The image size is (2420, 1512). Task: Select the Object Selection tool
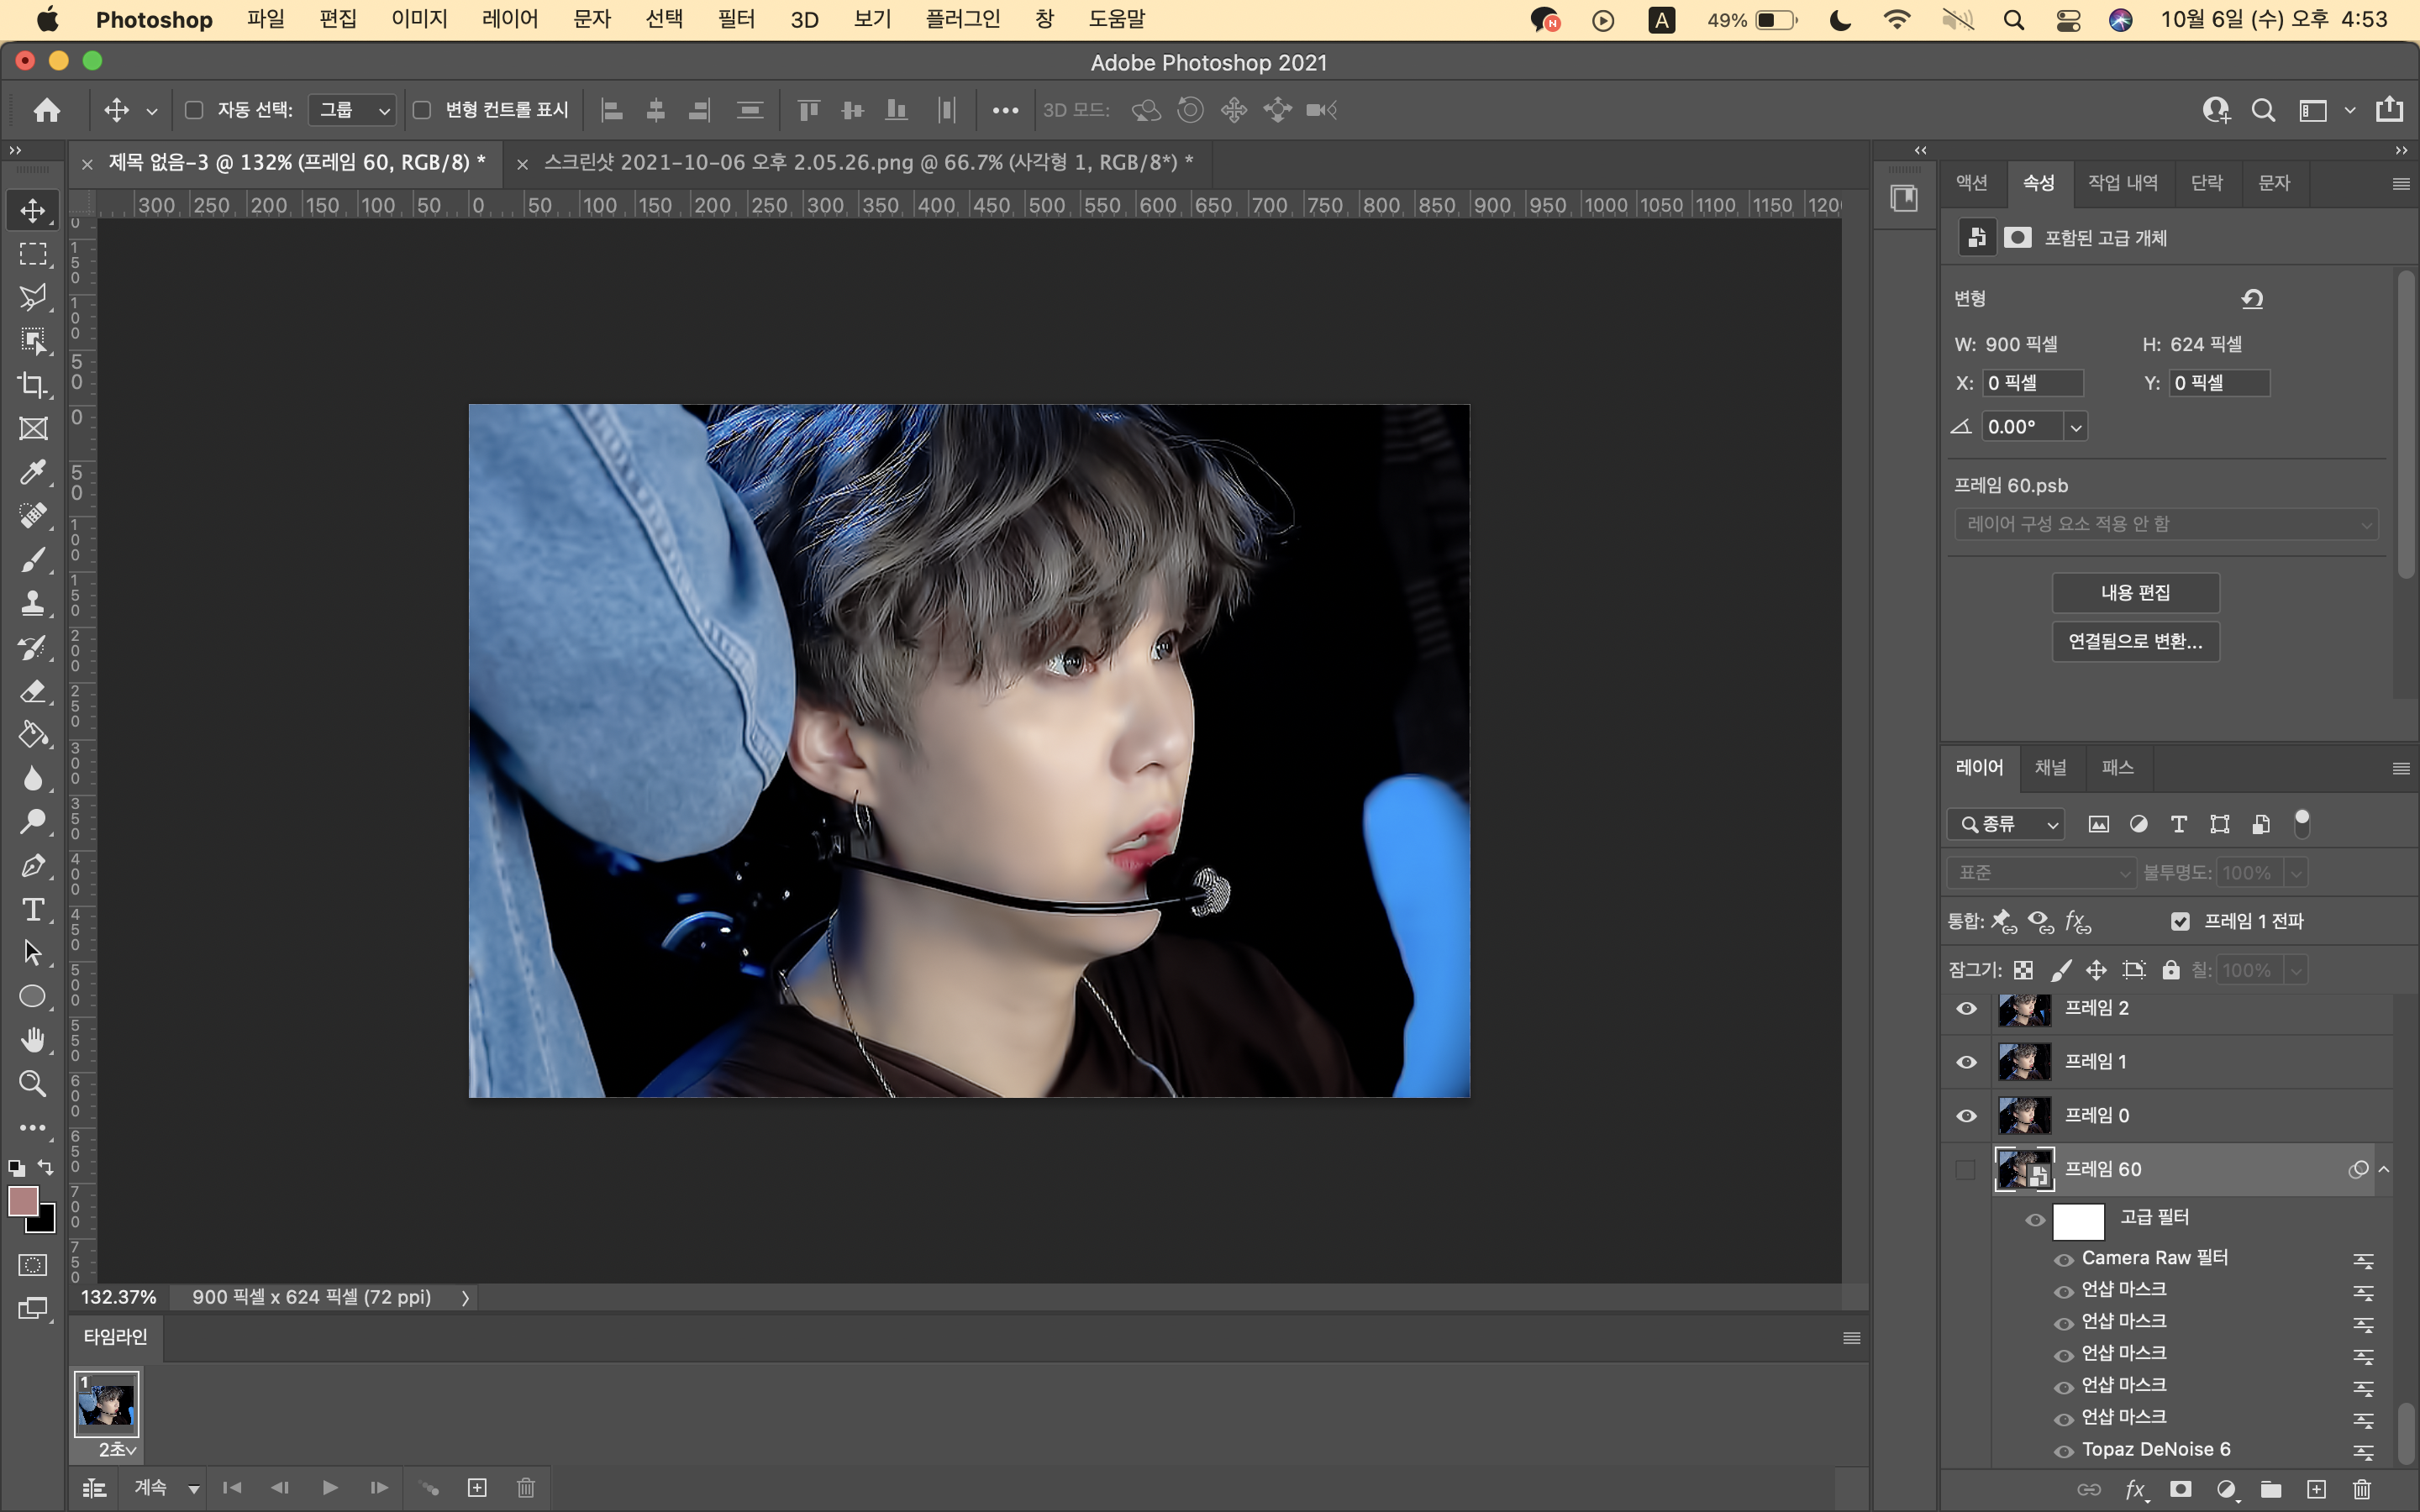click(x=33, y=341)
